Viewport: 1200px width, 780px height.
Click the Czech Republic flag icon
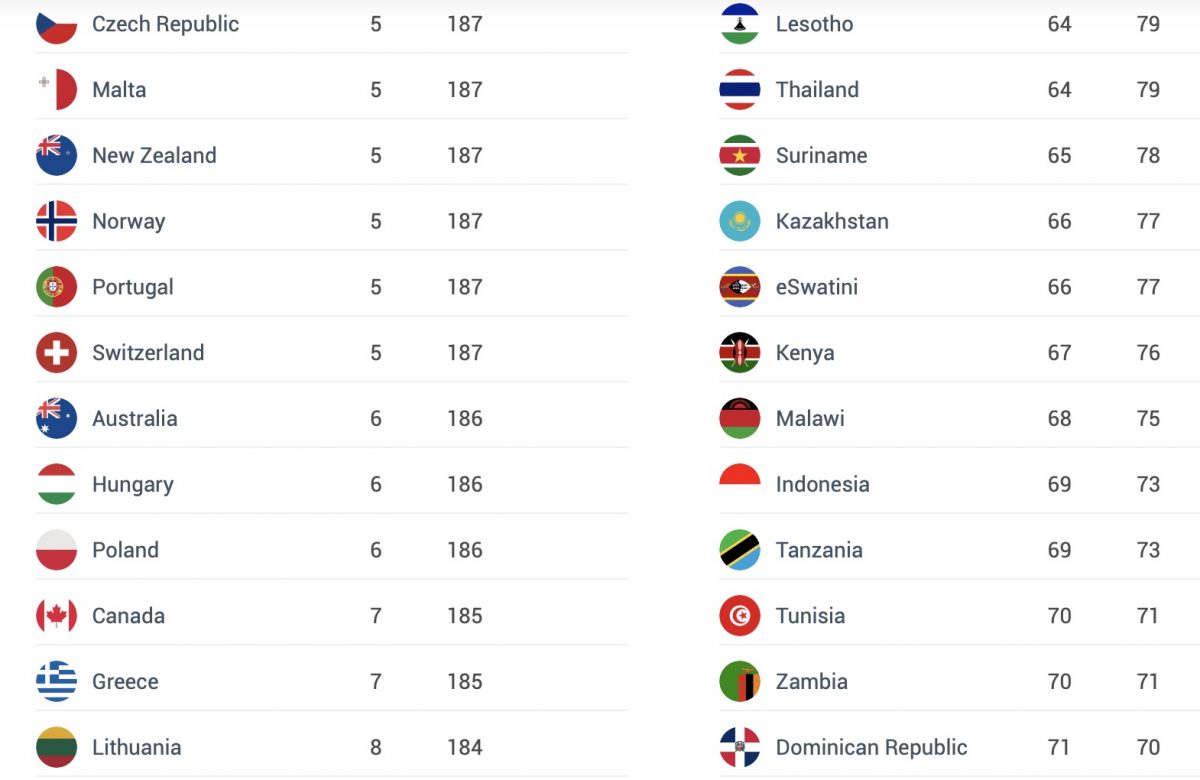(56, 24)
